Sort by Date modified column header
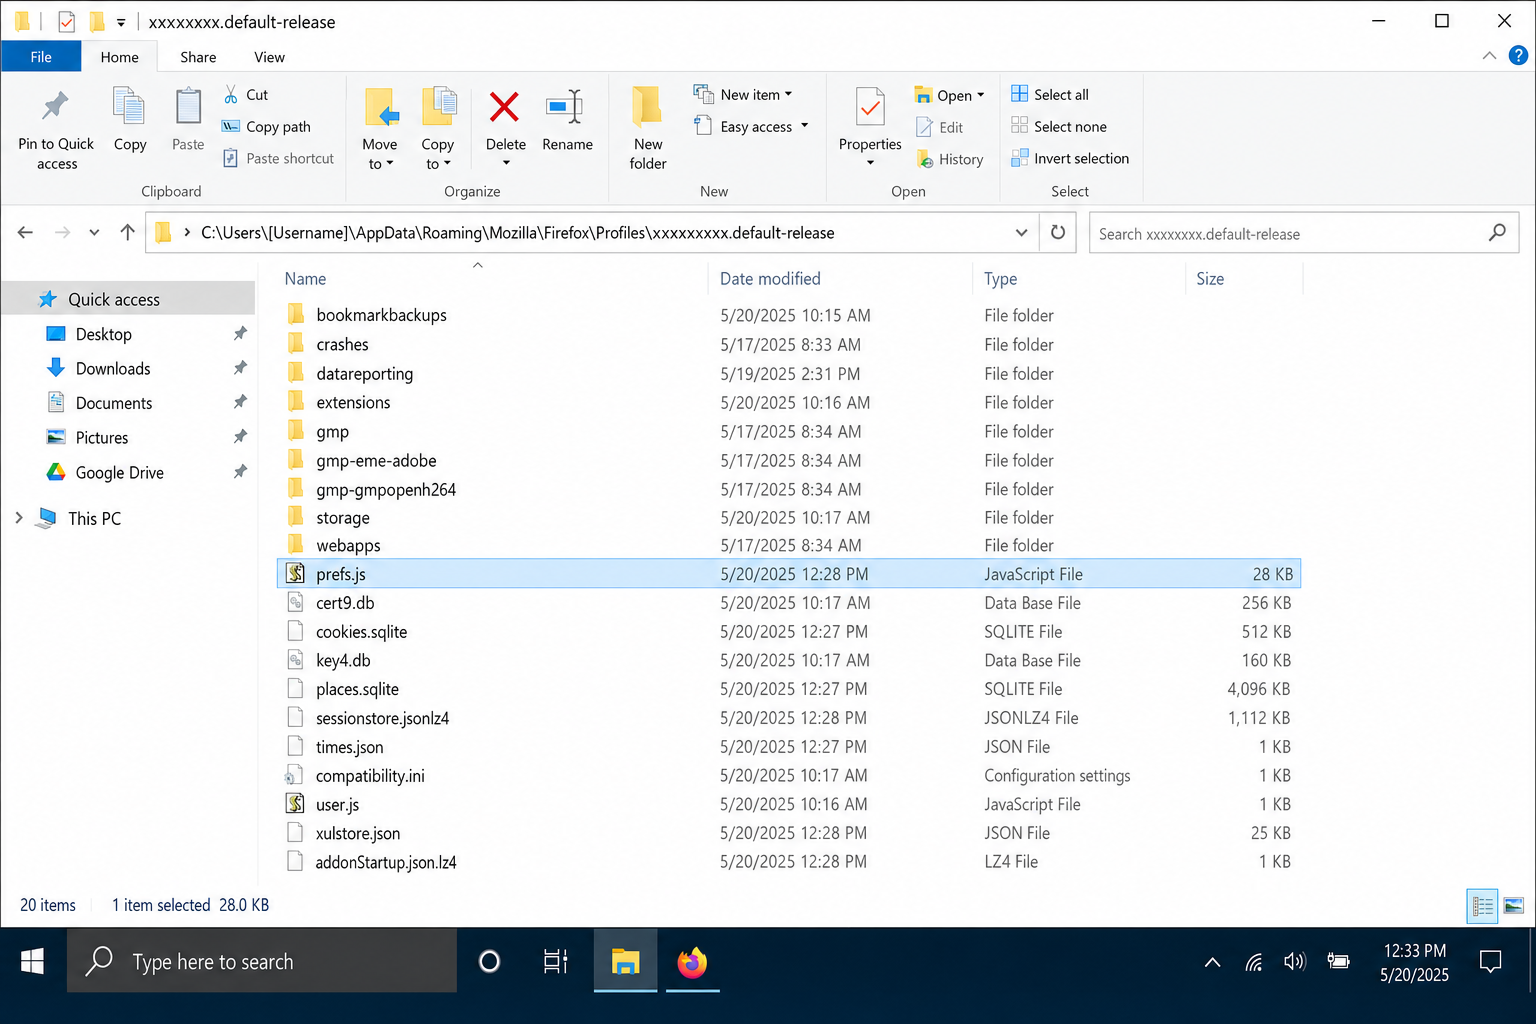The height and width of the screenshot is (1024, 1536). pos(770,279)
